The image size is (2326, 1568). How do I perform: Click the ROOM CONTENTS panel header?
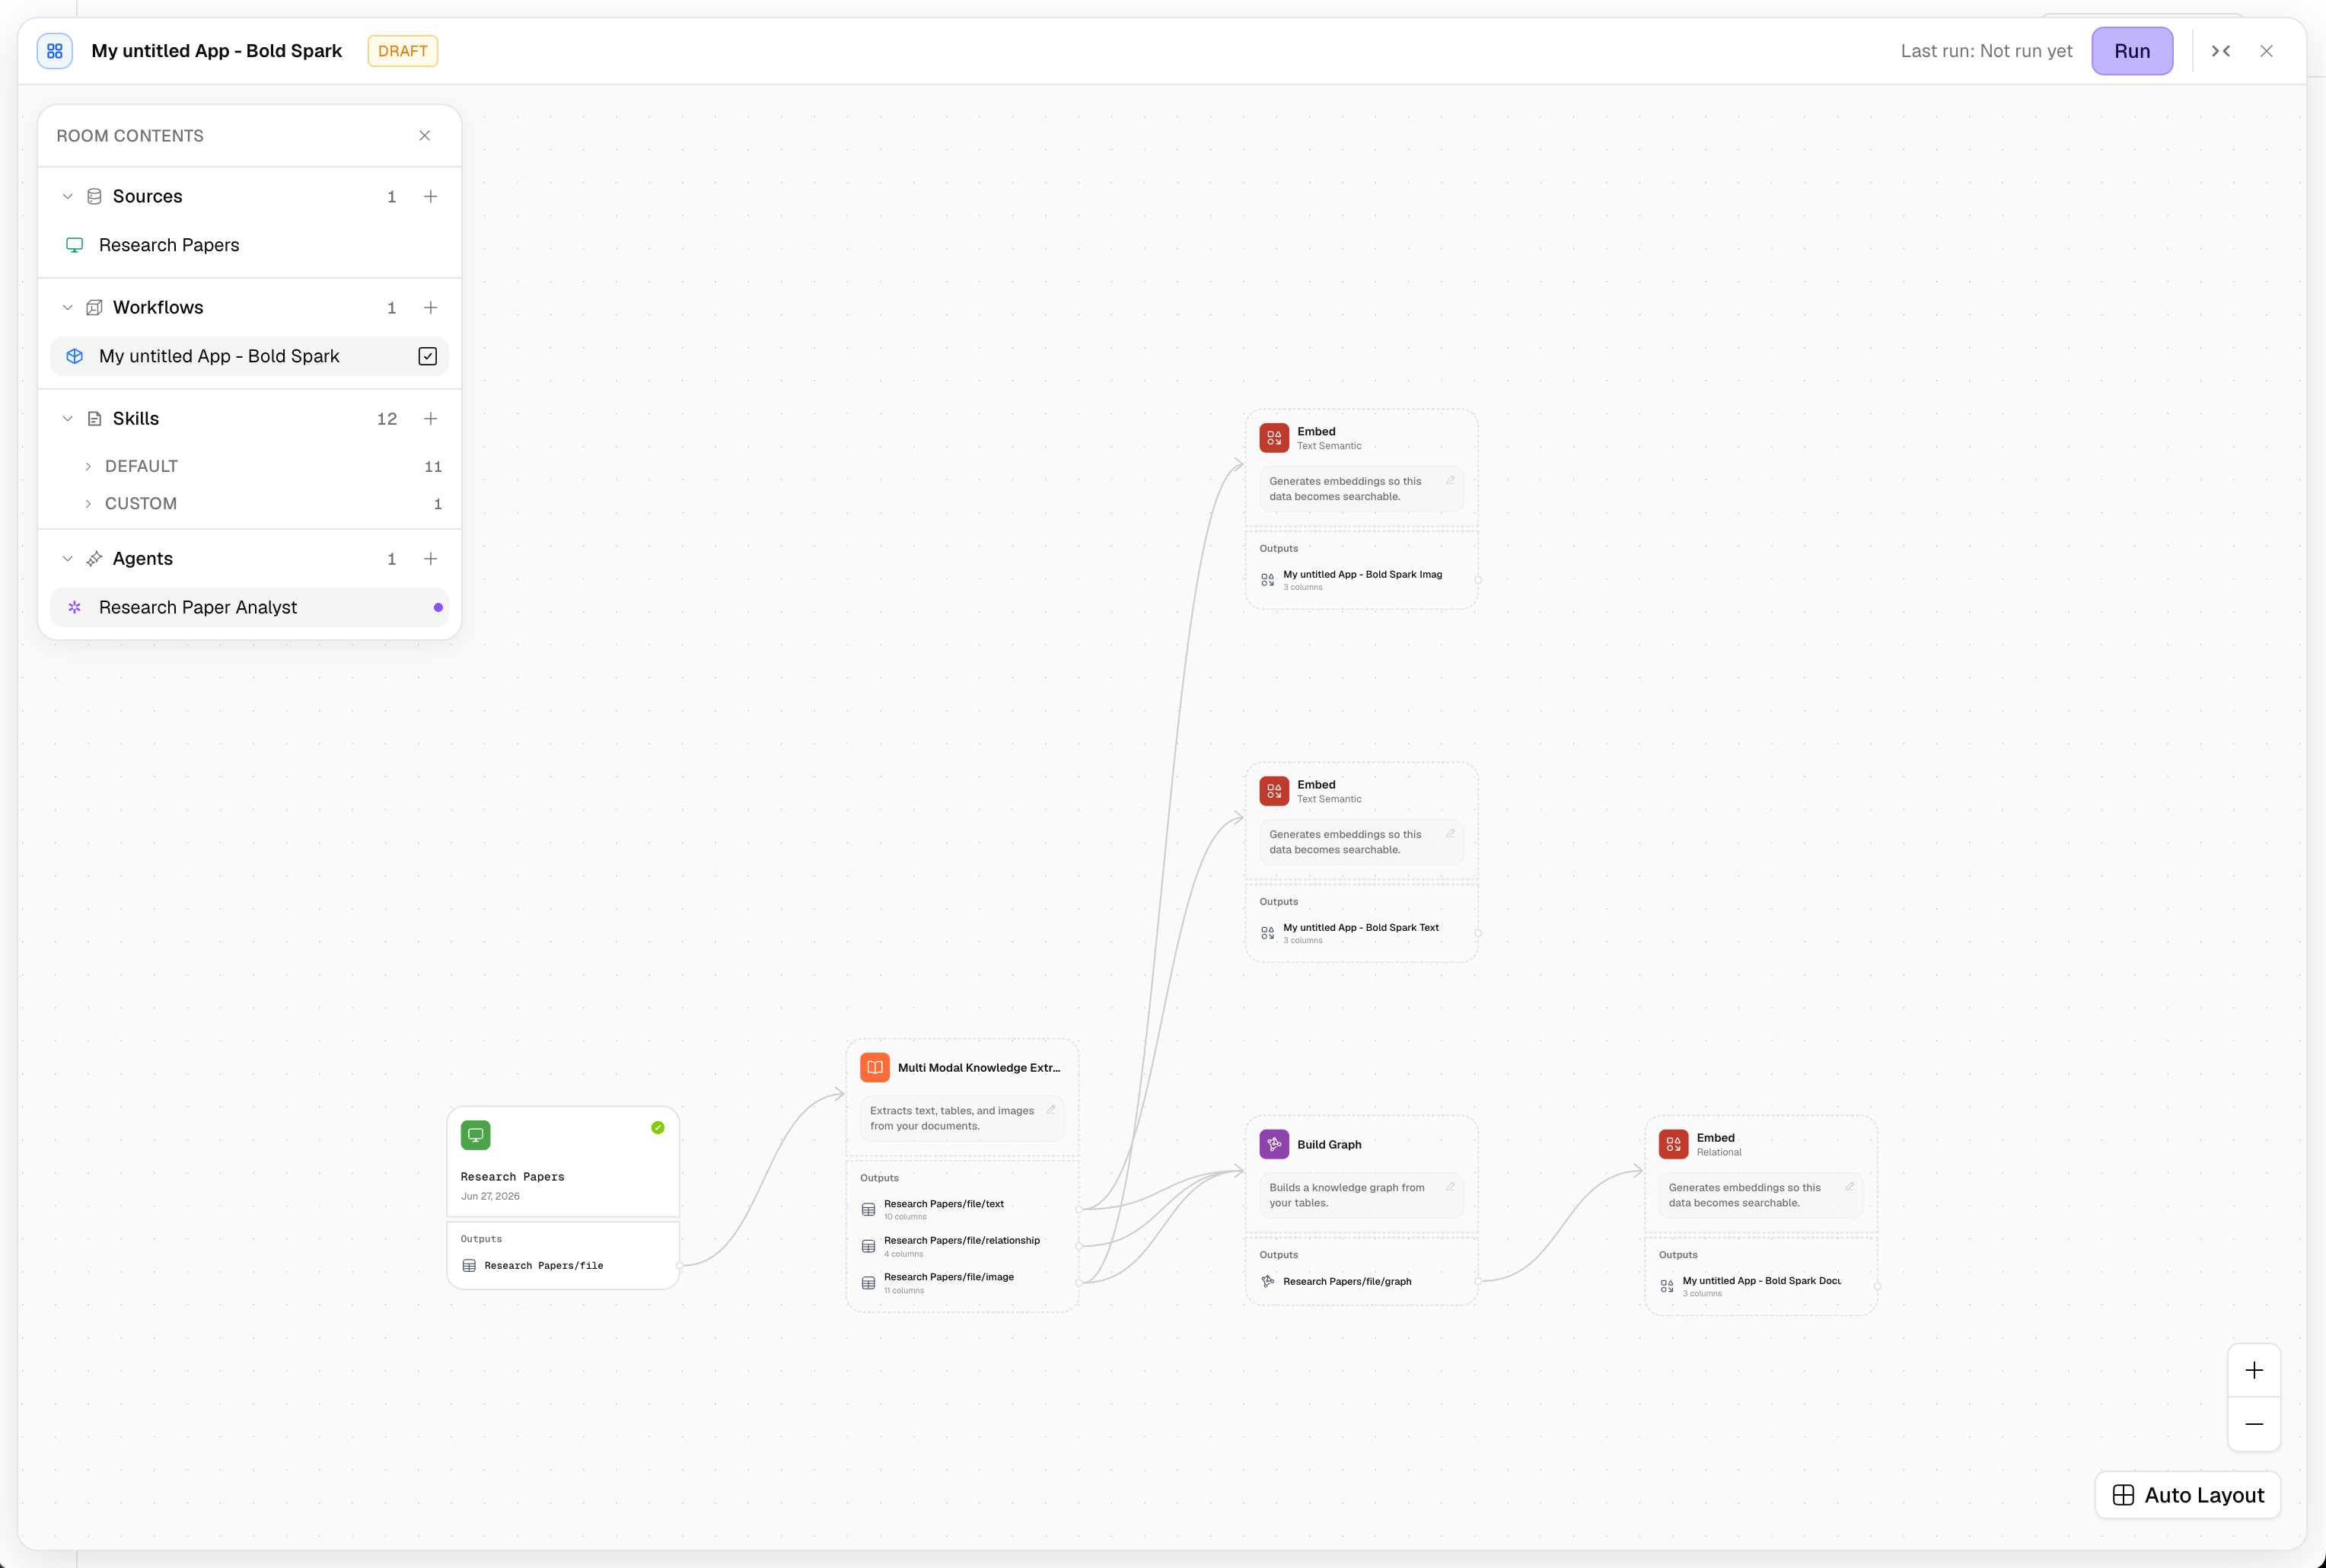pyautogui.click(x=130, y=136)
